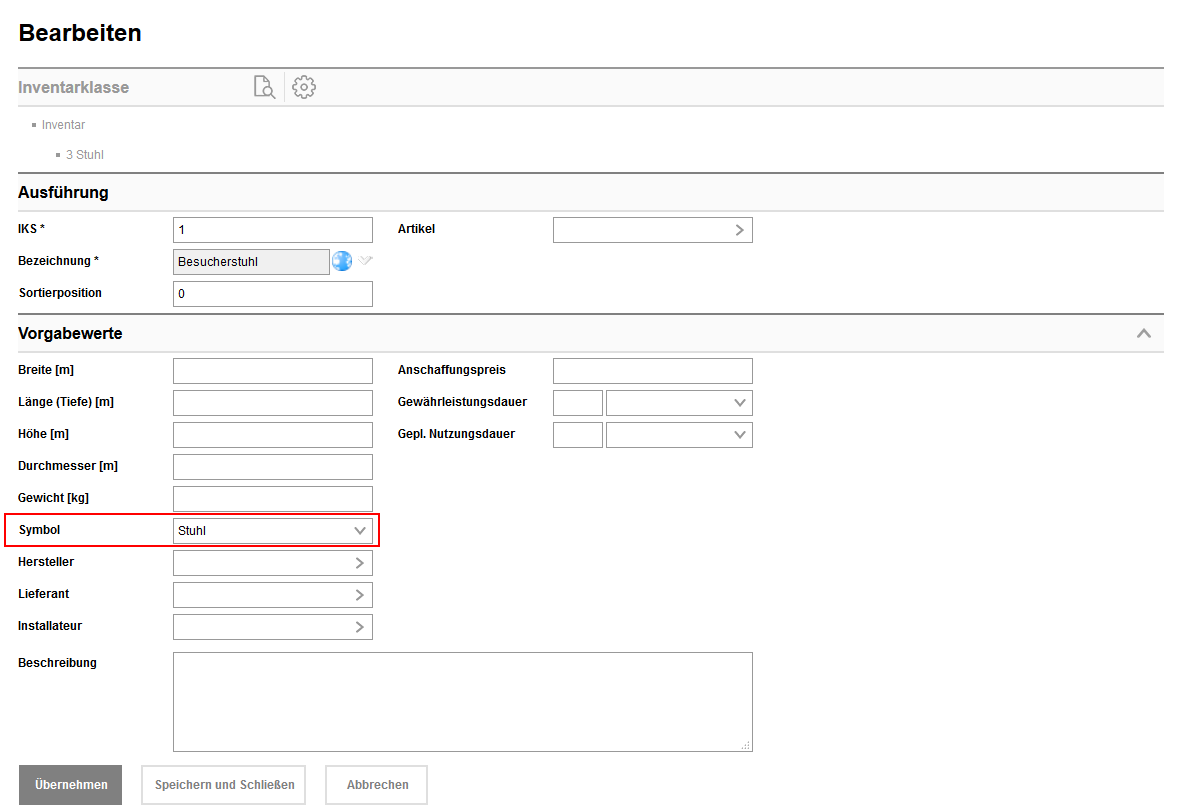The height and width of the screenshot is (812, 1180).
Task: Select the Inventar tree item
Action: click(x=63, y=125)
